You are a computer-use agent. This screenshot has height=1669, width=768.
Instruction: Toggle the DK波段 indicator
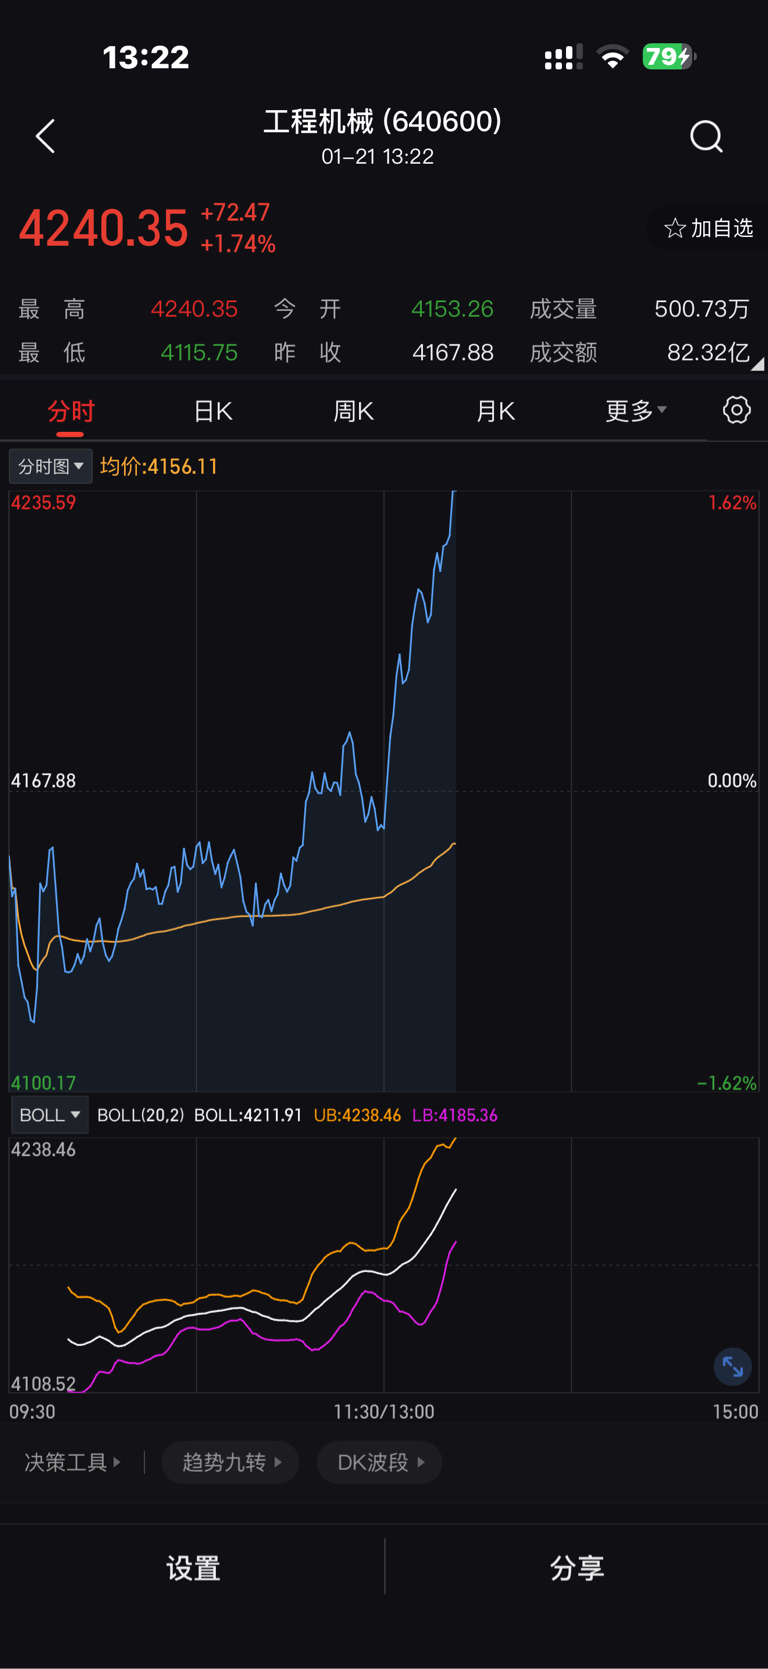[x=380, y=1463]
